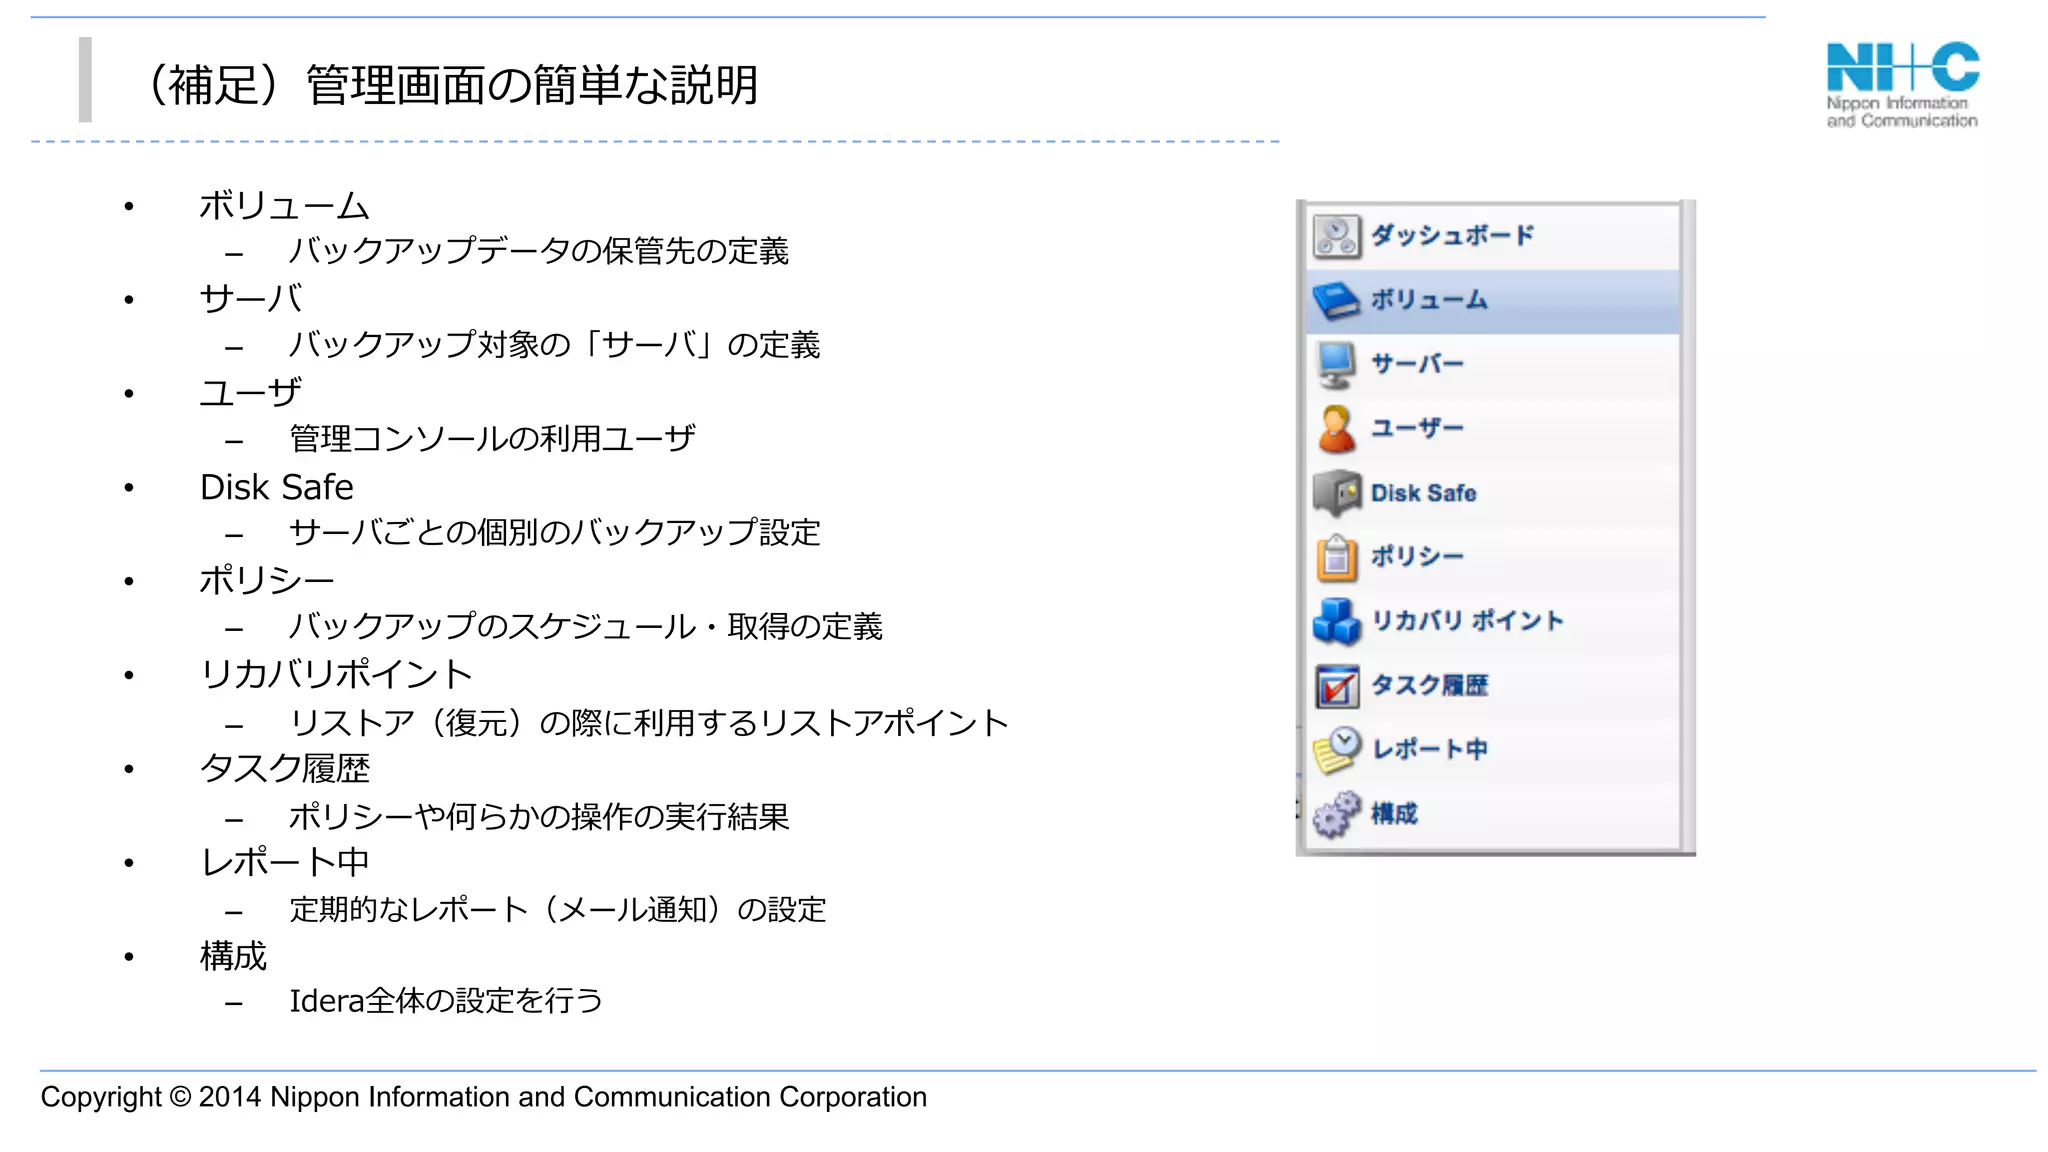This screenshot has height=1152, width=2048.
Task: Click the clock Reporting icon
Action: (1337, 750)
